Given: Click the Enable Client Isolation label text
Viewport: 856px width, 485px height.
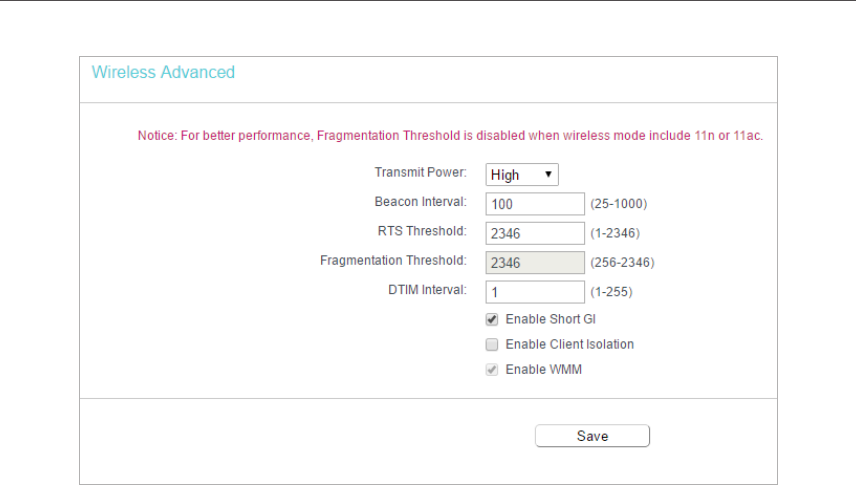Looking at the screenshot, I should 569,344.
